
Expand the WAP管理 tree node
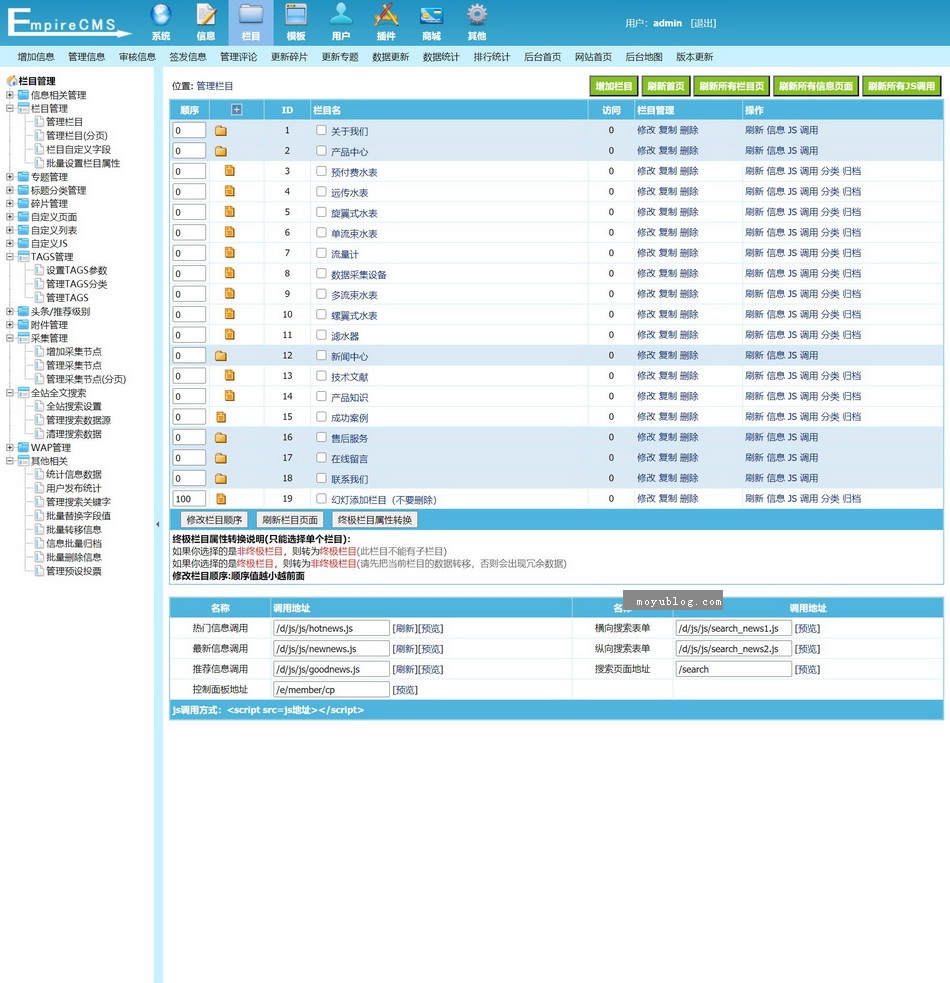[x=9, y=448]
